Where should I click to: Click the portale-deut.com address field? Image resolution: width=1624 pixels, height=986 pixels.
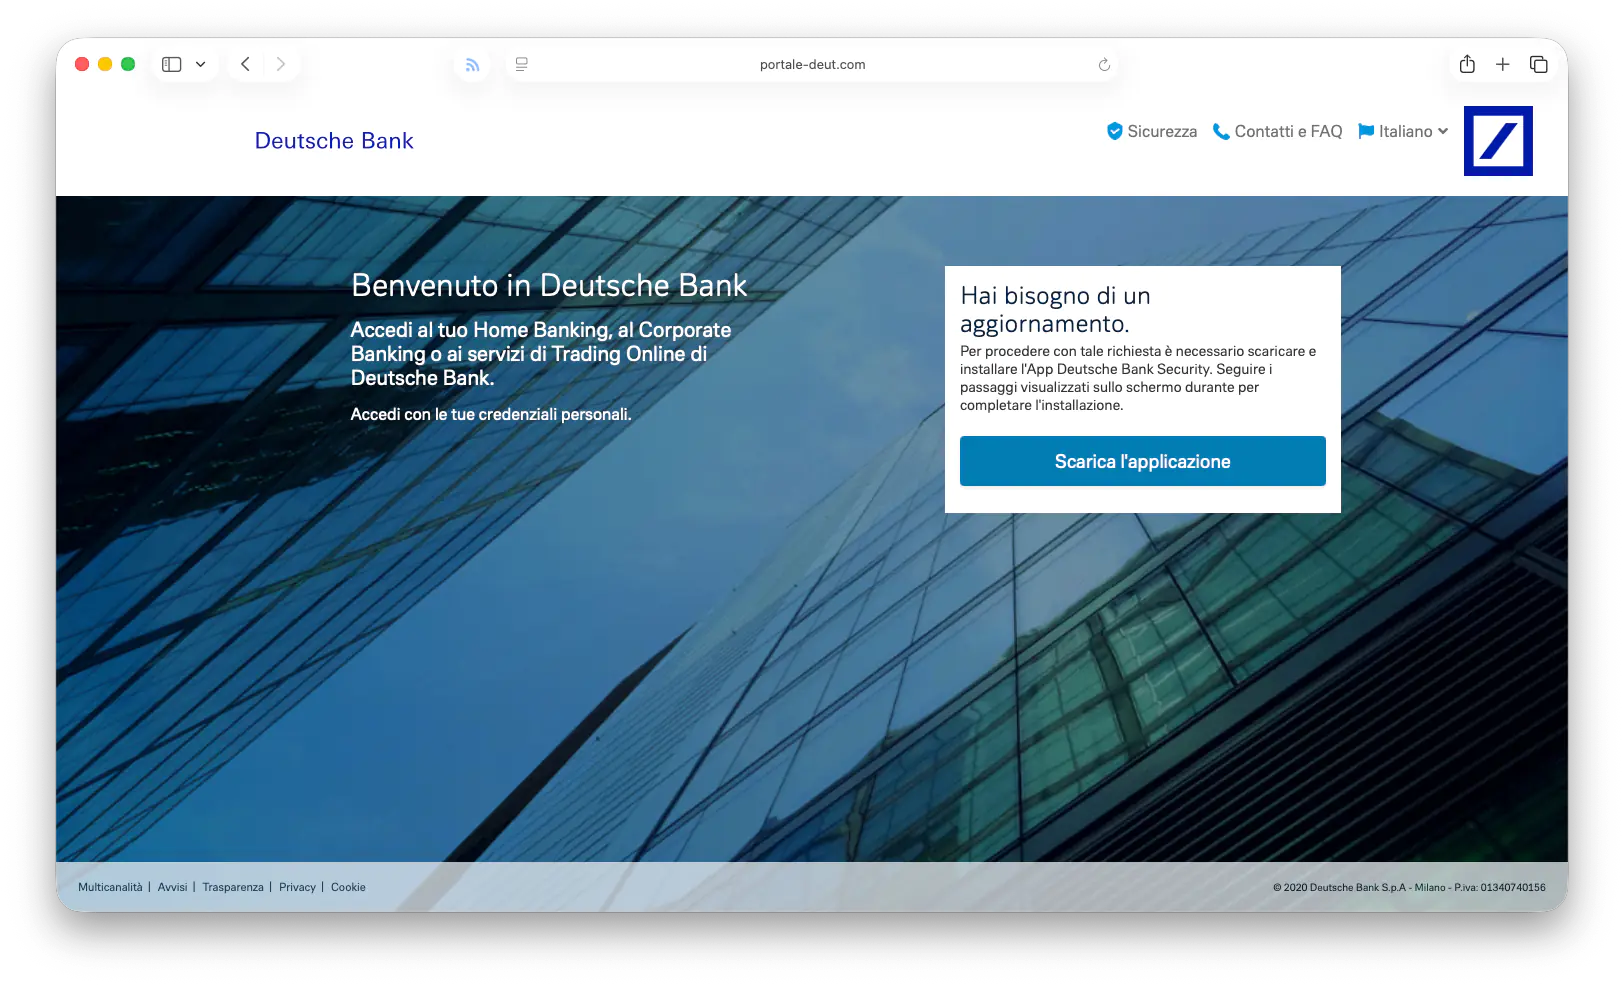coord(812,64)
